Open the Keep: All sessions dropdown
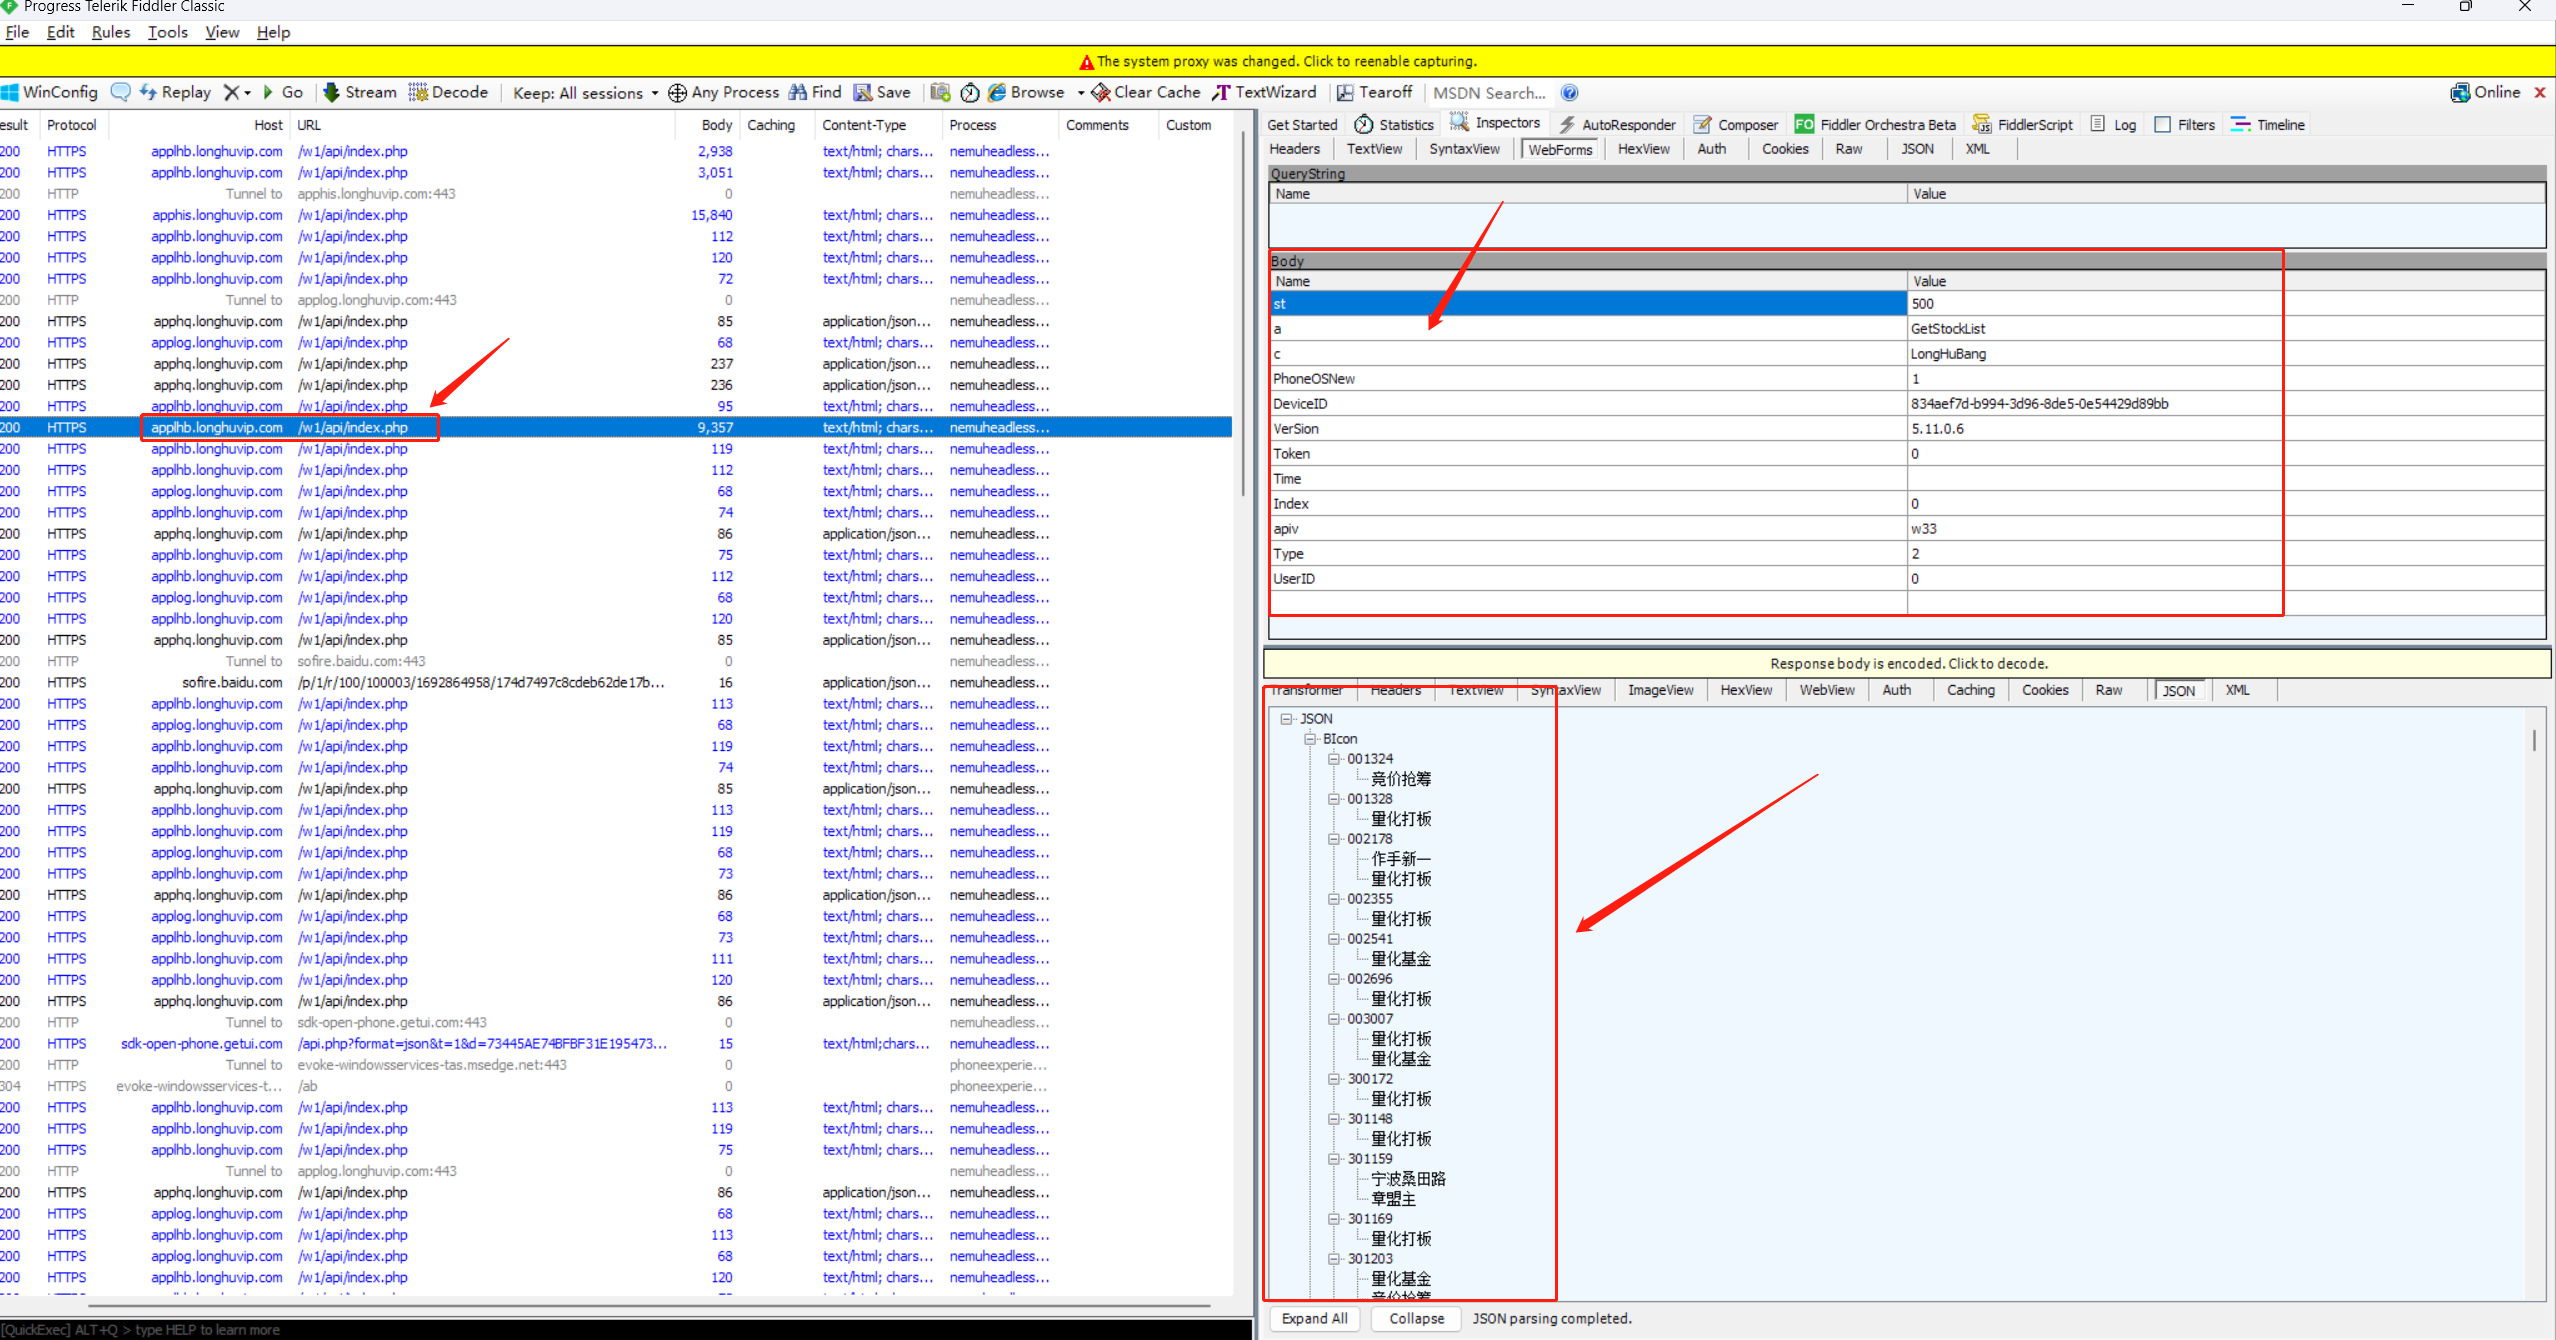Image resolution: width=2556 pixels, height=1340 pixels. click(x=585, y=93)
